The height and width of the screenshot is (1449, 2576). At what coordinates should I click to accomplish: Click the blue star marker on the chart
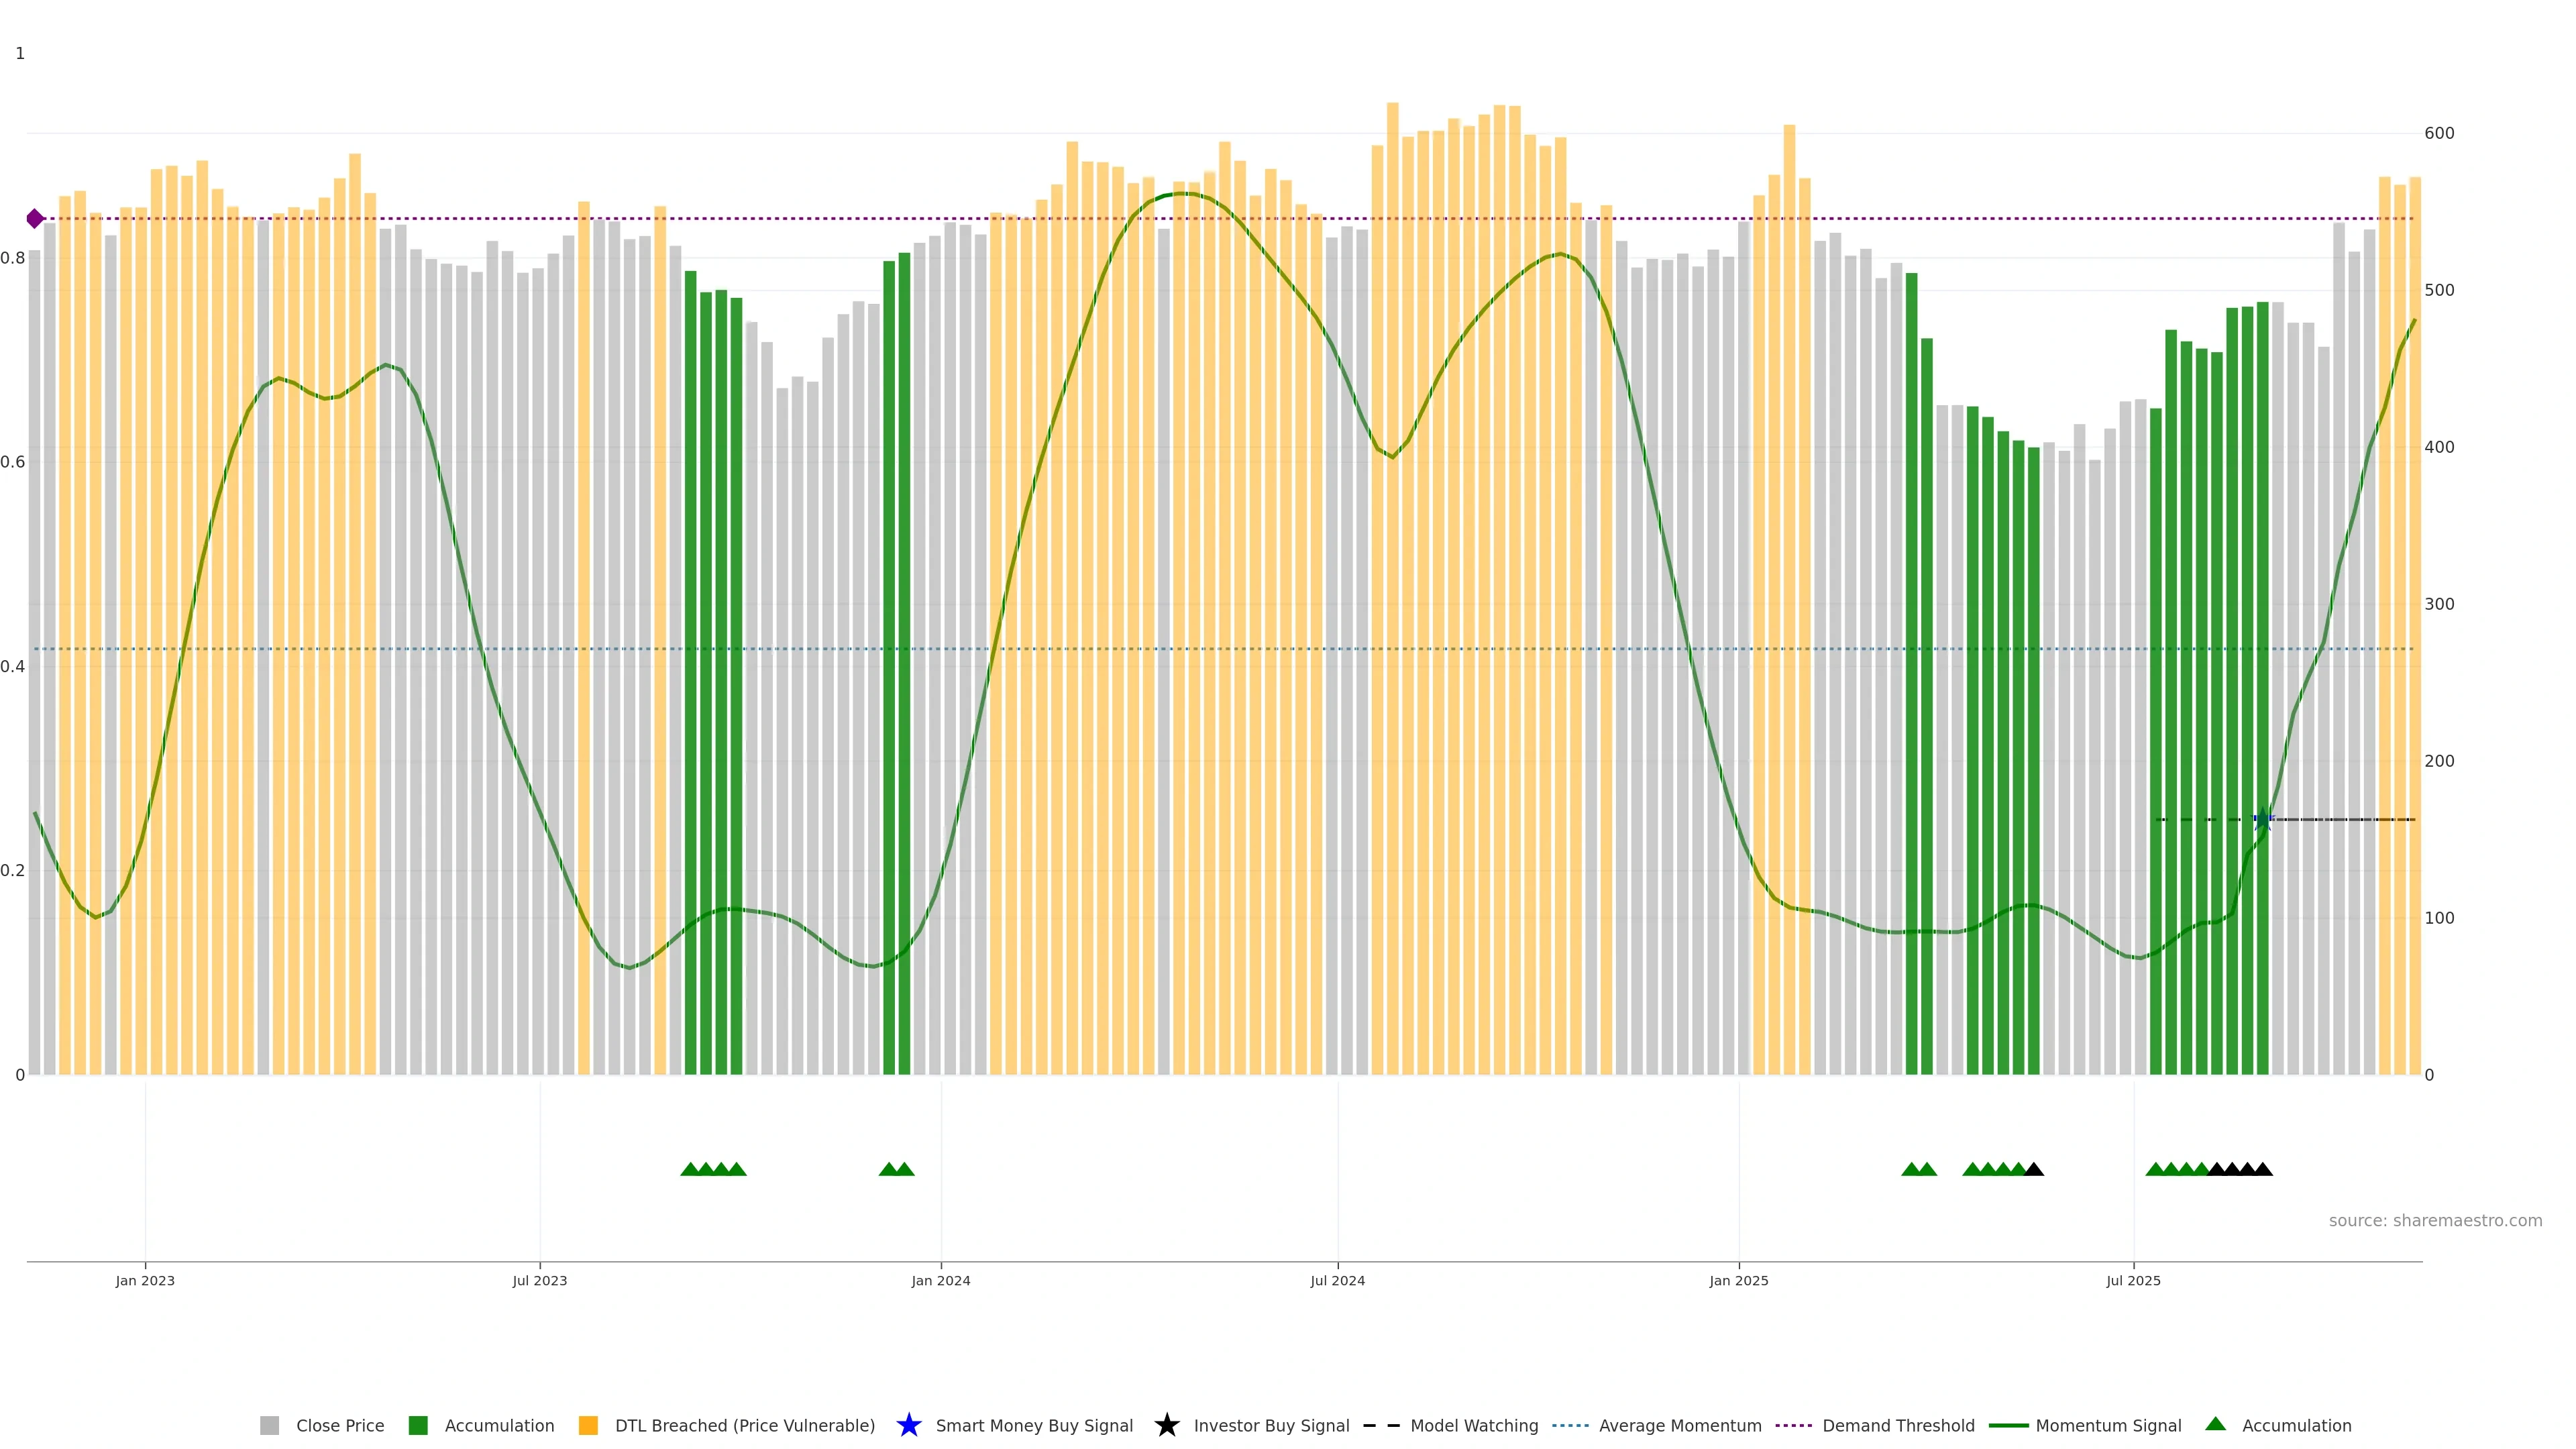(2263, 819)
